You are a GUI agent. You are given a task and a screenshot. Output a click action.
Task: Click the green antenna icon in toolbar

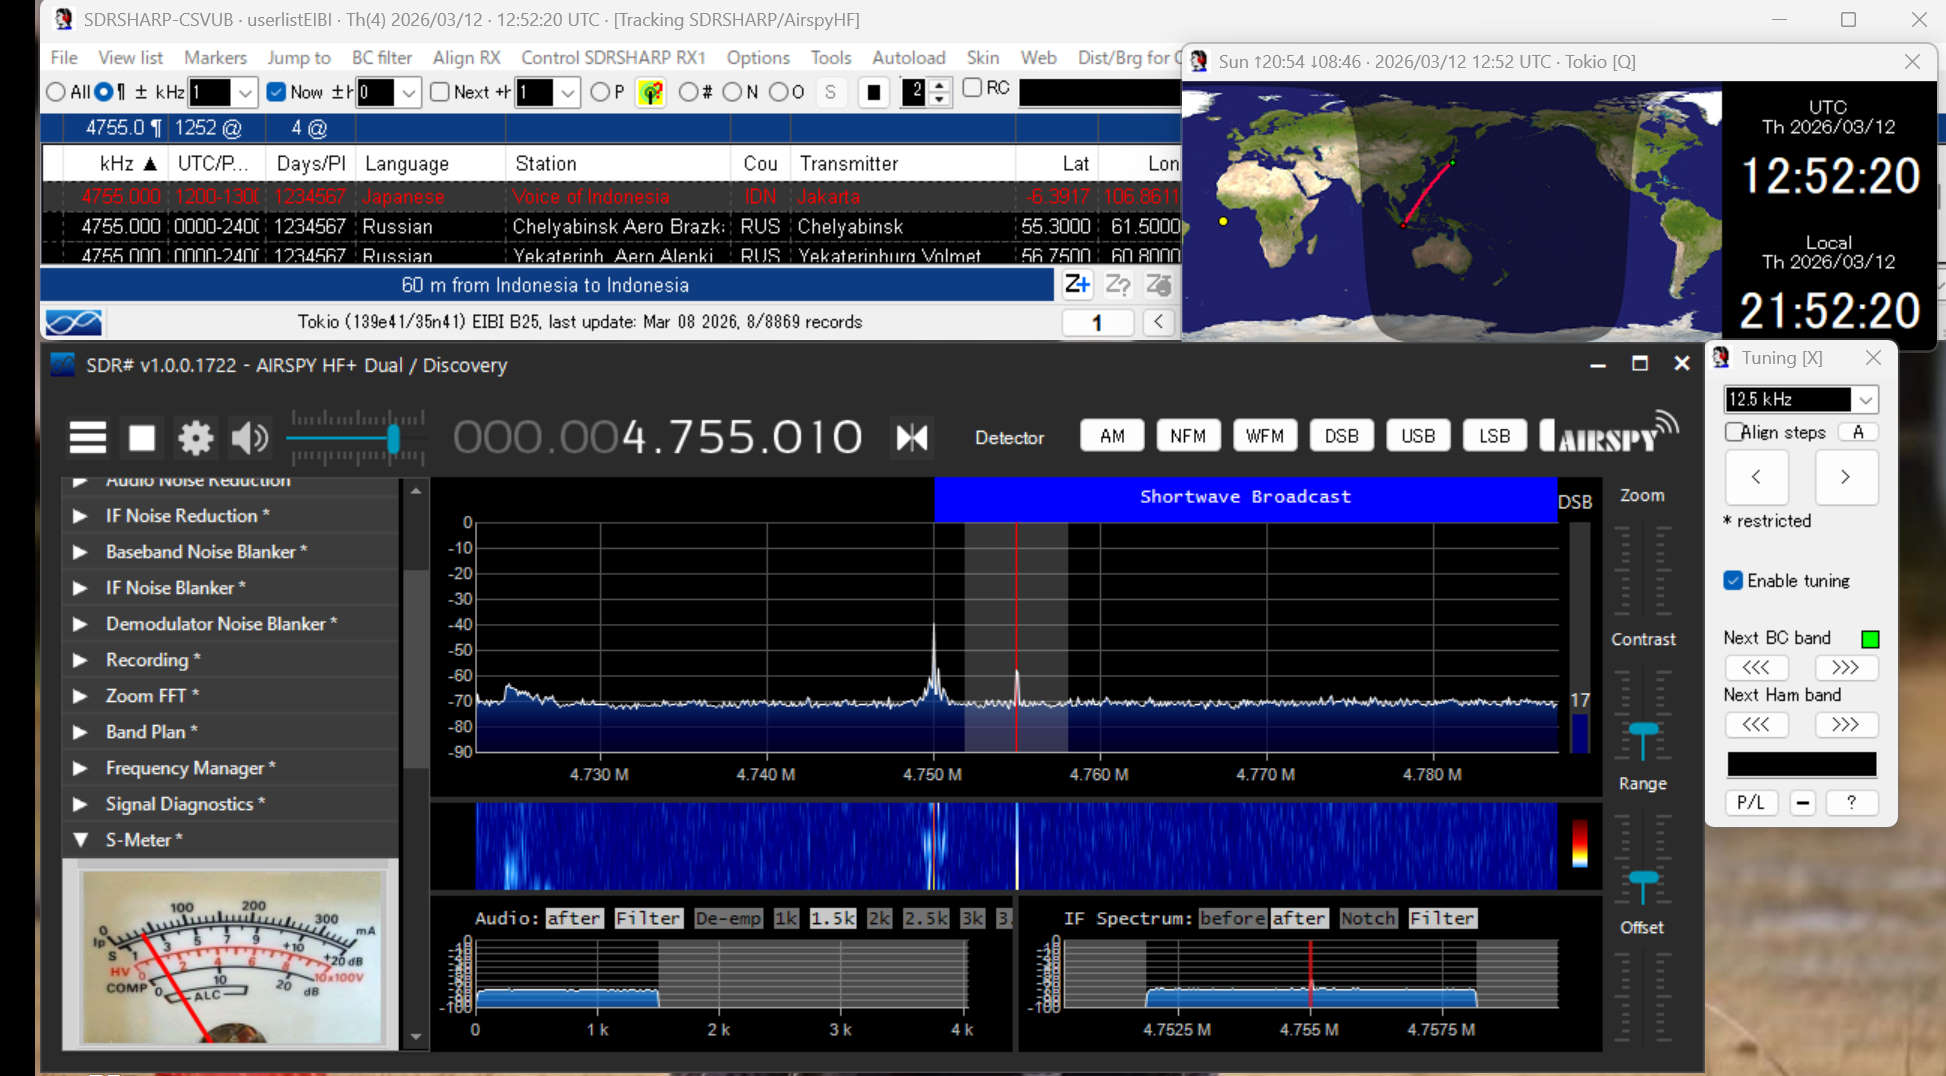pyautogui.click(x=650, y=93)
